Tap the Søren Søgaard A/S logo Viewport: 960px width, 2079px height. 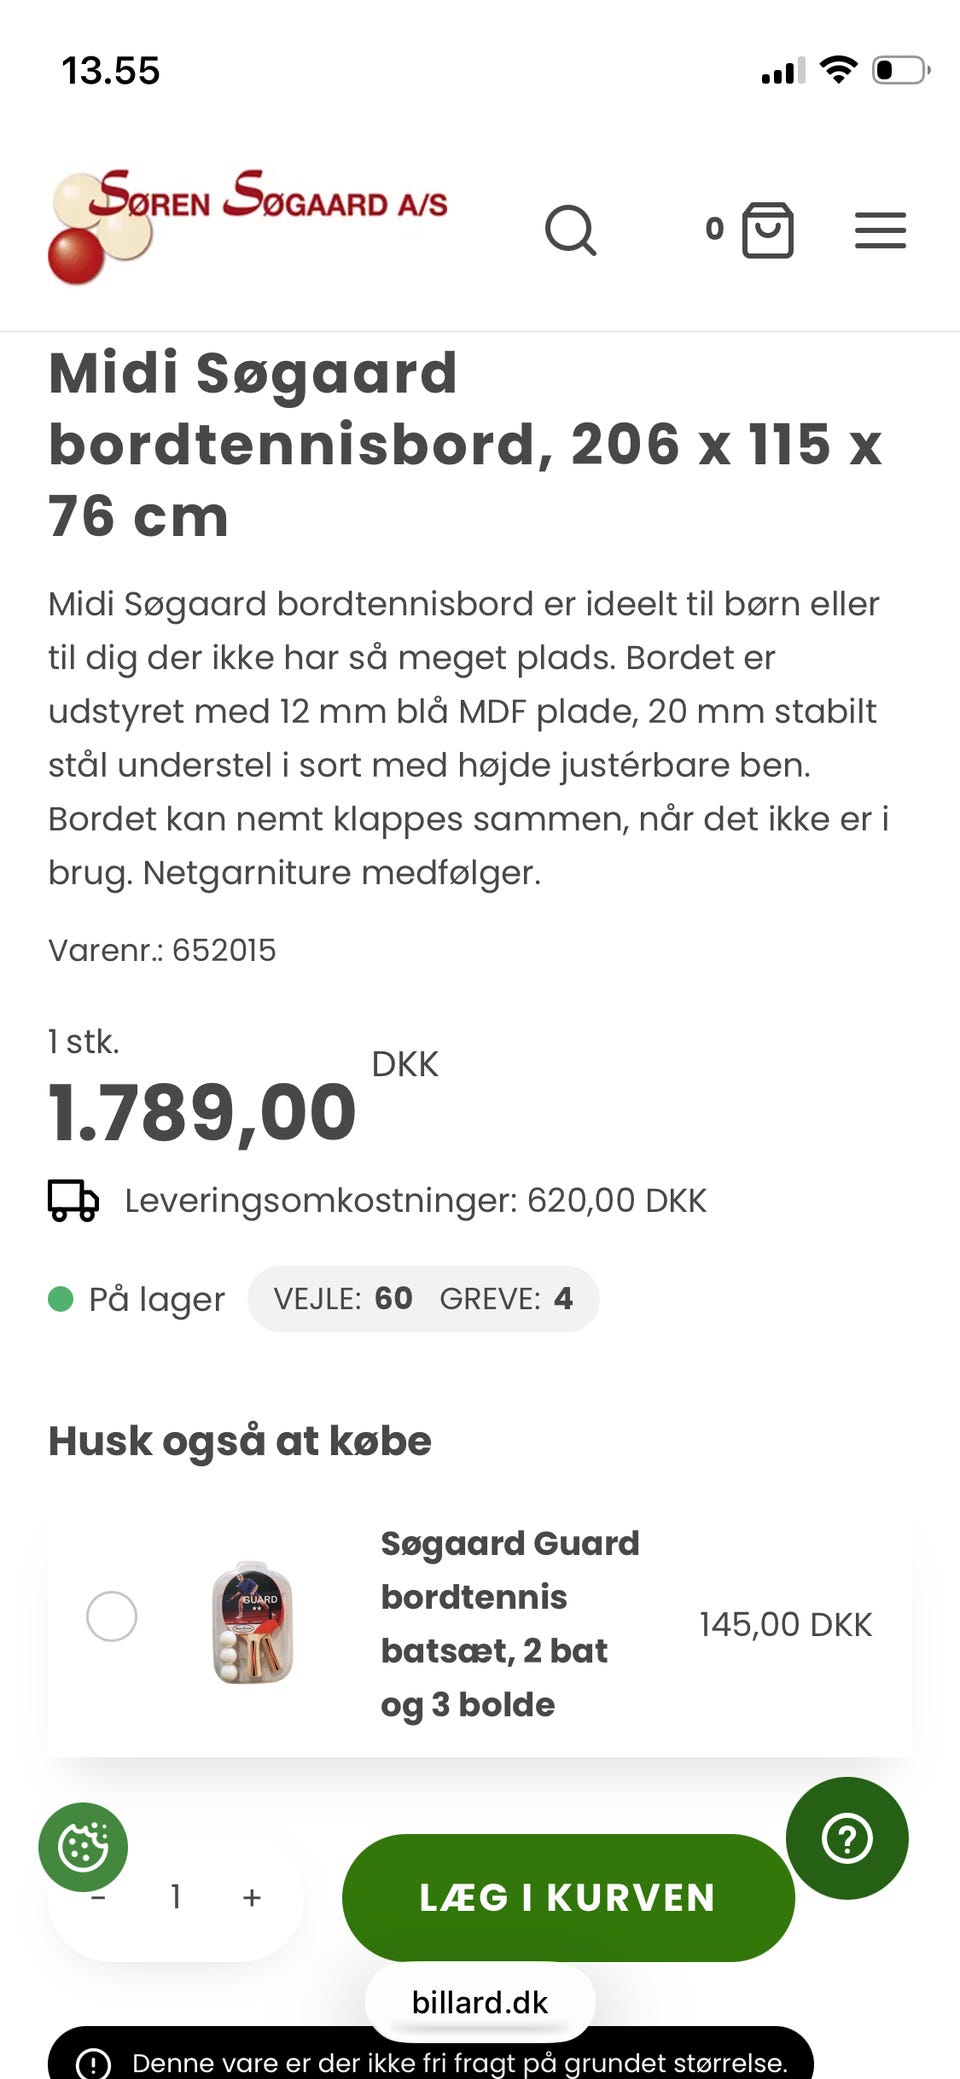point(248,226)
